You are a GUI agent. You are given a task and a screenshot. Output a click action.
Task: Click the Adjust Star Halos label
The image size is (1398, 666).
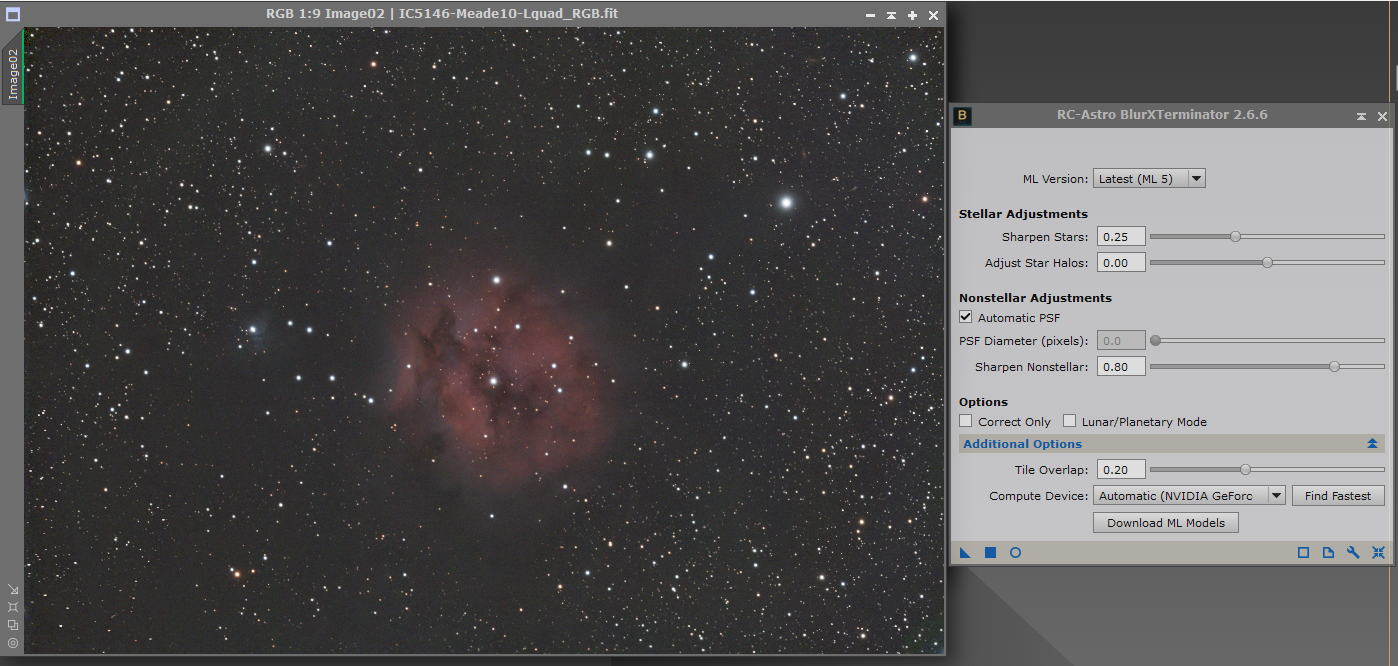click(1036, 263)
